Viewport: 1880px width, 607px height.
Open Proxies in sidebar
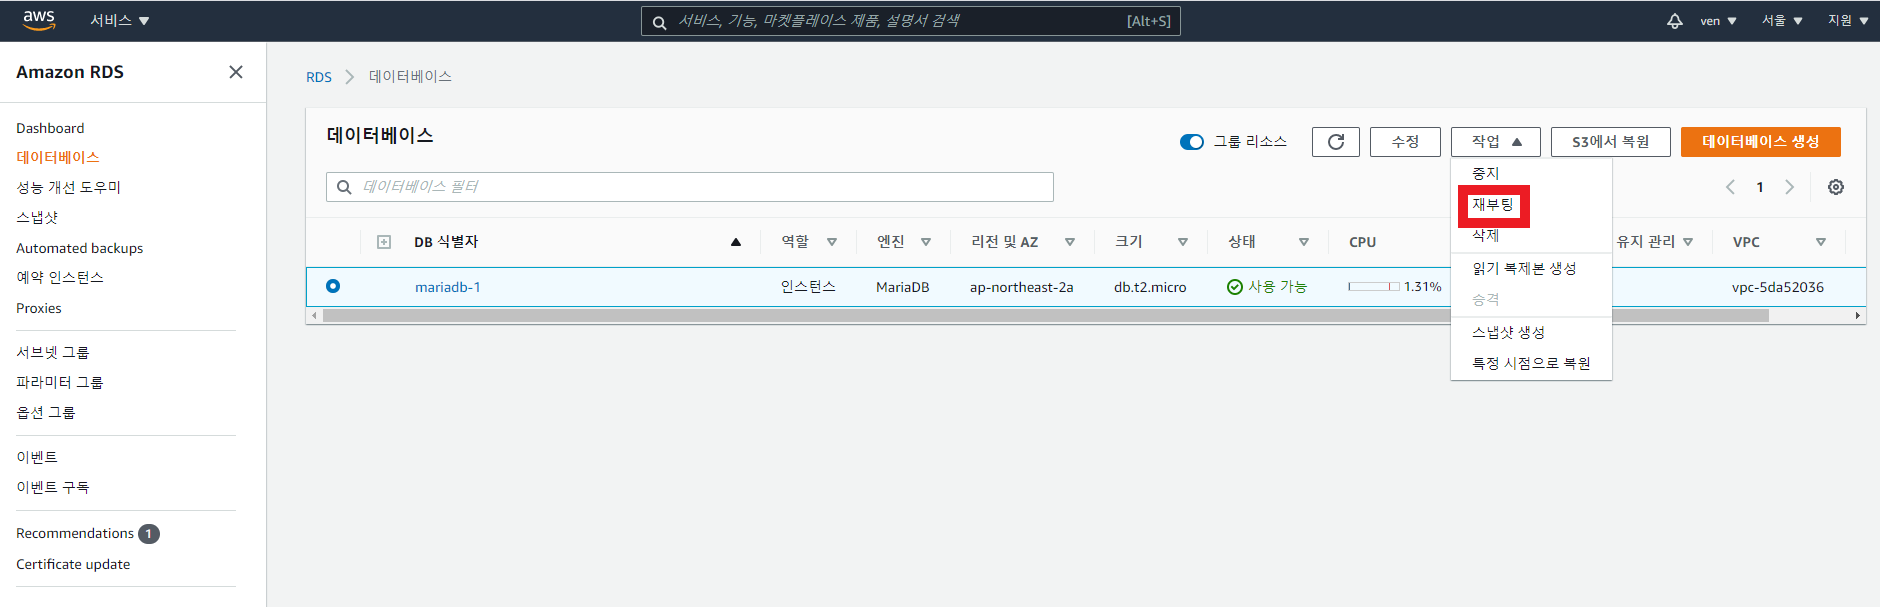pyautogui.click(x=39, y=308)
